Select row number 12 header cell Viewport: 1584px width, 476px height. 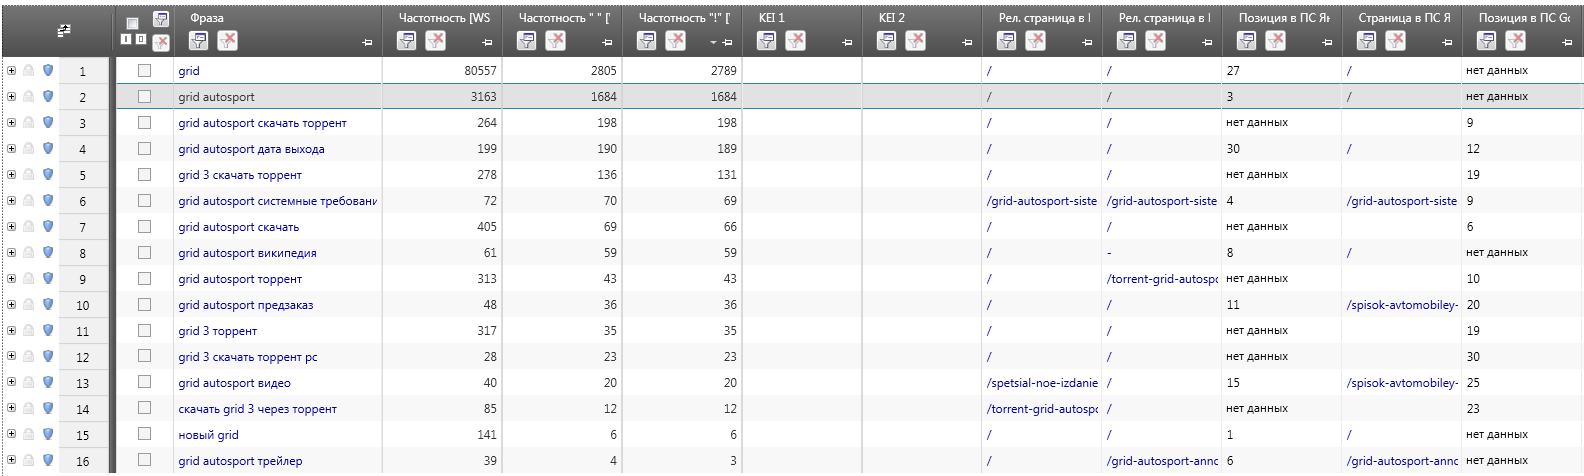[83, 357]
